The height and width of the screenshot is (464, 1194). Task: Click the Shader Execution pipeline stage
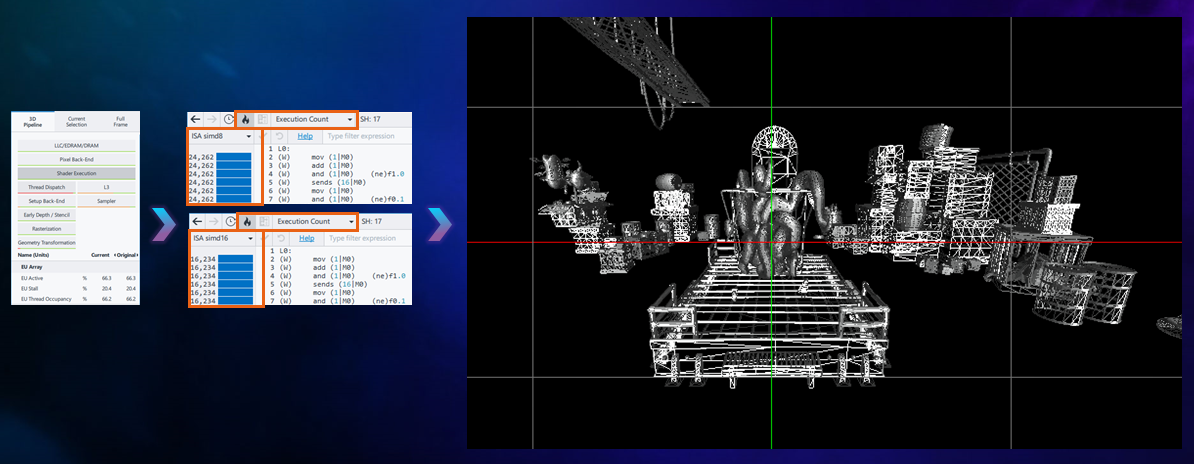(76, 173)
